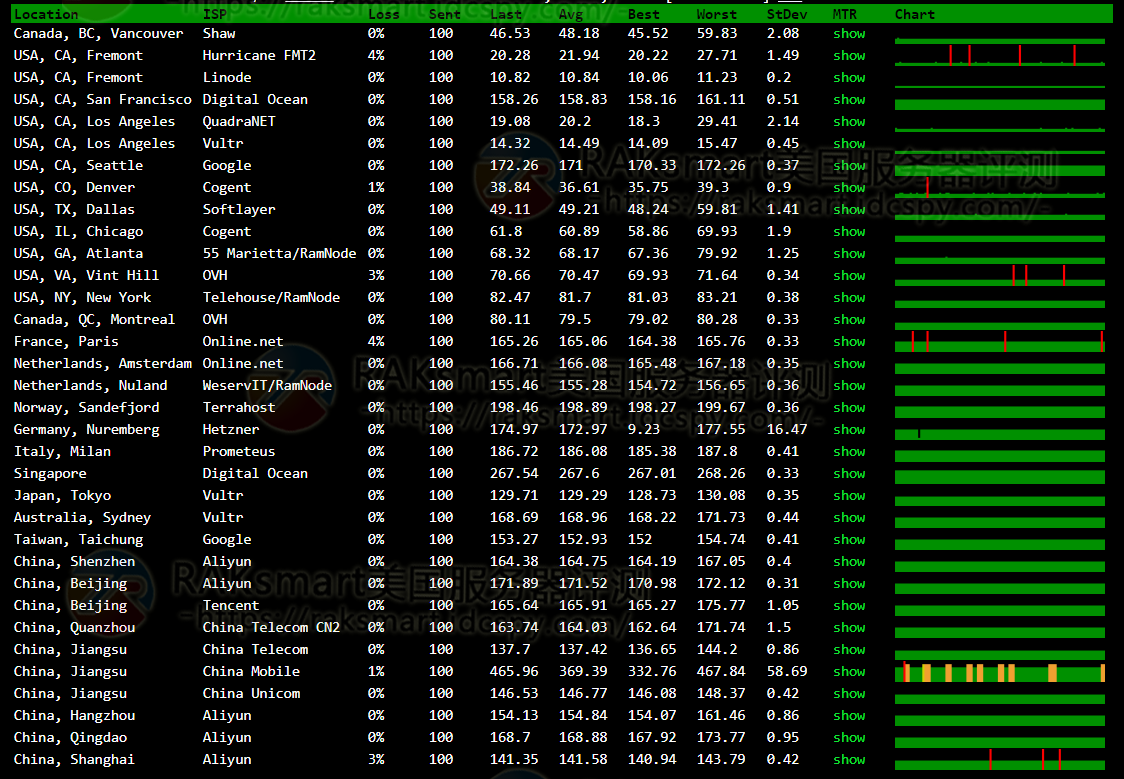Open MTR show for Linode Fremont
Image resolution: width=1124 pixels, height=779 pixels.
[x=849, y=77]
